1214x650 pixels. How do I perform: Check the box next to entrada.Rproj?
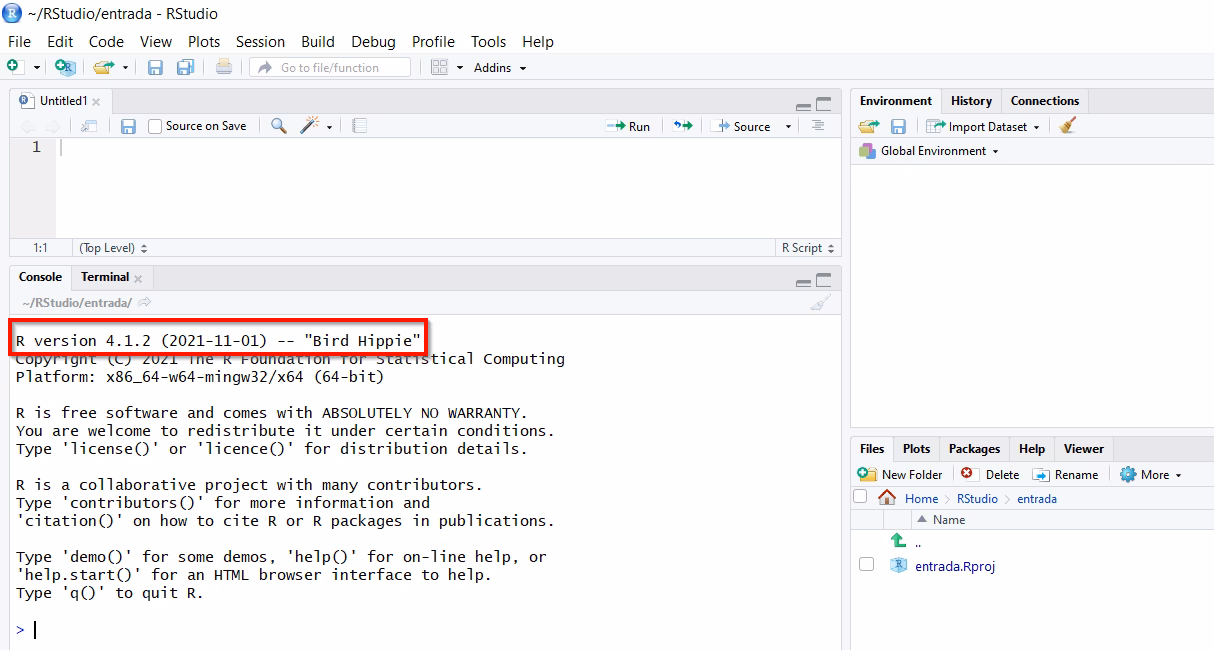point(866,565)
